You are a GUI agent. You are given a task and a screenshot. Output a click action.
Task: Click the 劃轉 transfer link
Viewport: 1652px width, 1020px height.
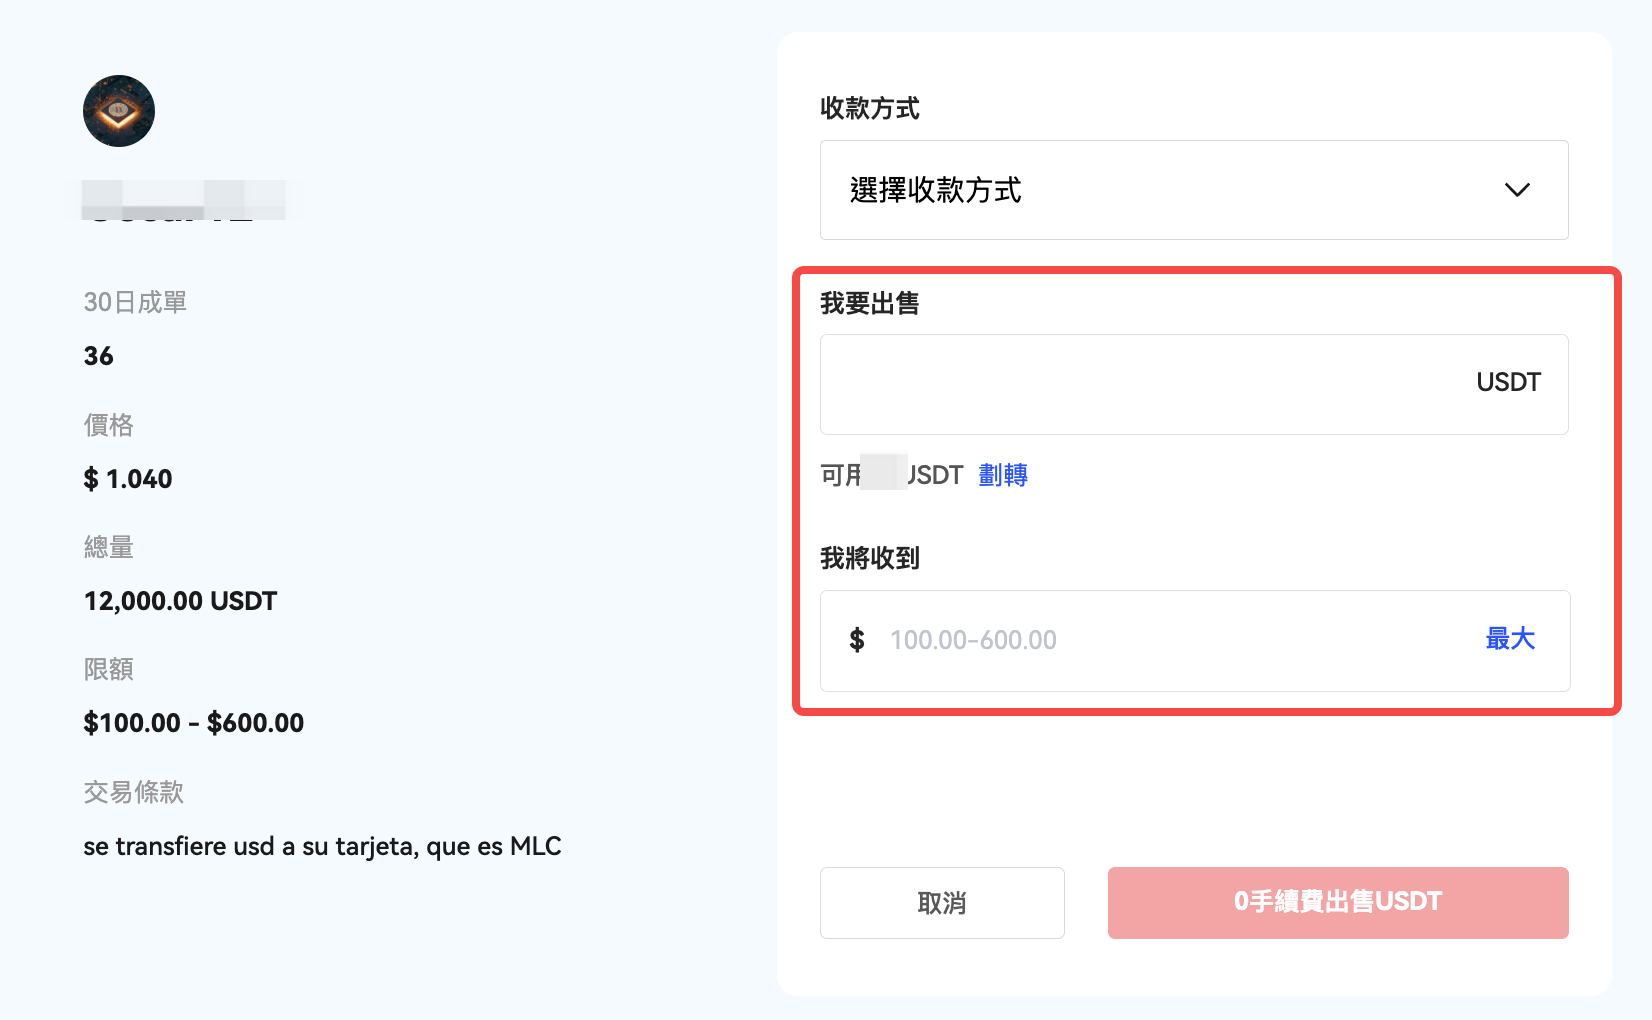(1003, 475)
